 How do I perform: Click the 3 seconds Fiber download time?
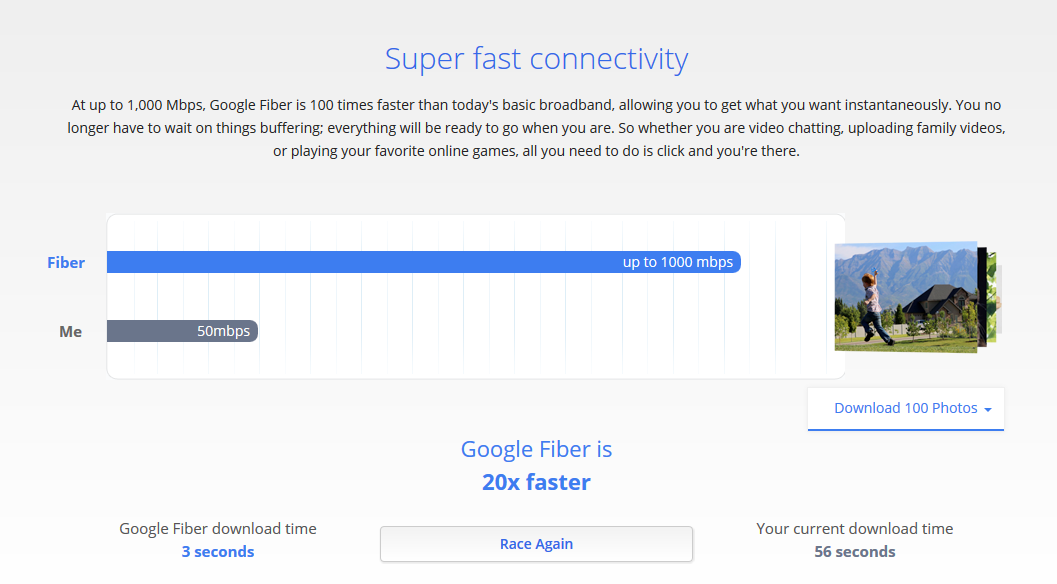click(x=218, y=552)
